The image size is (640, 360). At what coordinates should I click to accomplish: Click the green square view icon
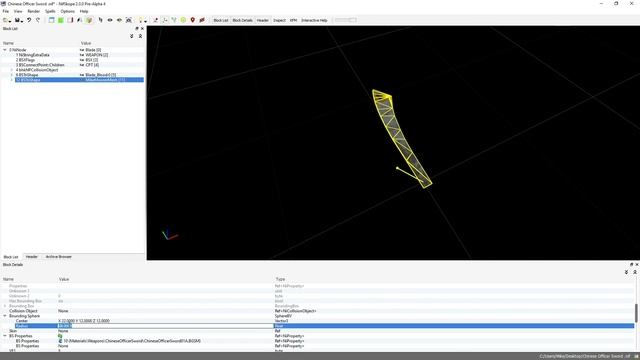[61, 20]
